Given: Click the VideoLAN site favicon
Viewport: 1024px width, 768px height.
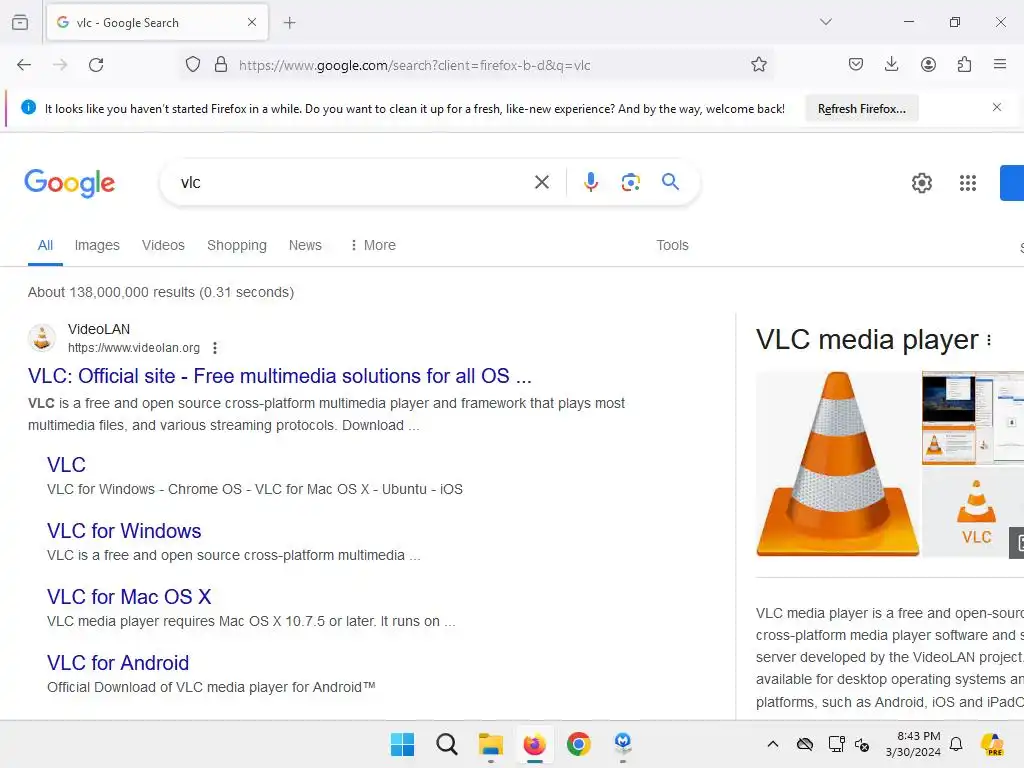Looking at the screenshot, I should (42, 338).
